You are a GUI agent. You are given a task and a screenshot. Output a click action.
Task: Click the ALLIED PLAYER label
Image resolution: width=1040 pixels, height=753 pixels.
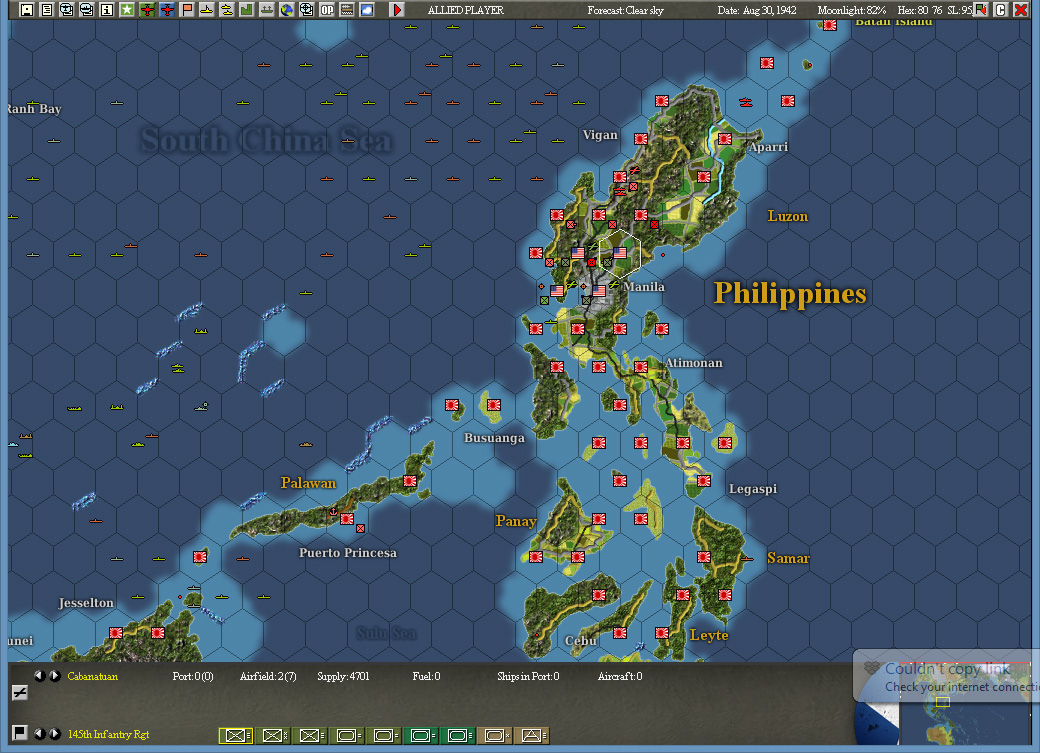tap(466, 10)
